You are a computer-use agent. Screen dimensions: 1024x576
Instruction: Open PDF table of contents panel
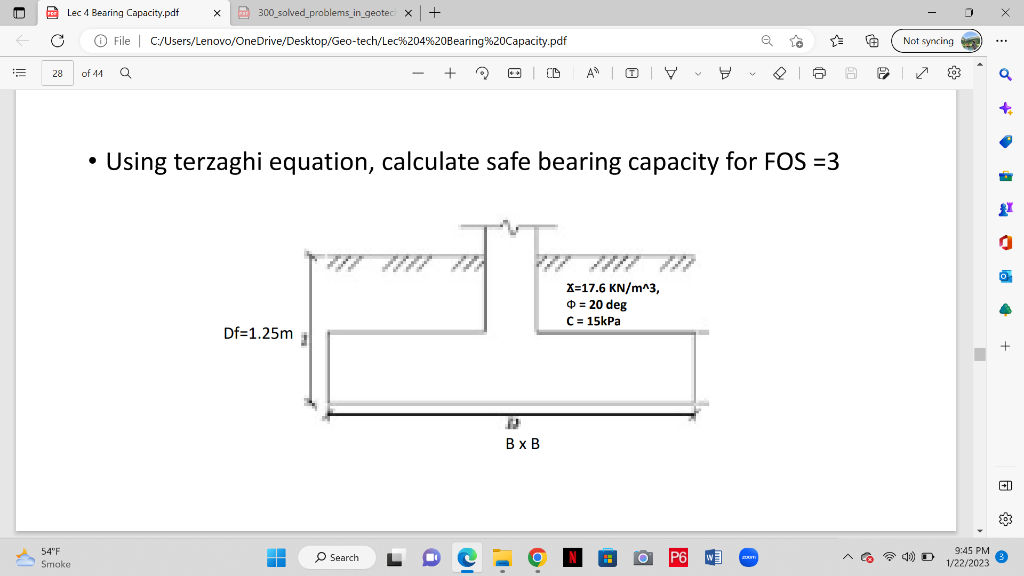tap(18, 73)
